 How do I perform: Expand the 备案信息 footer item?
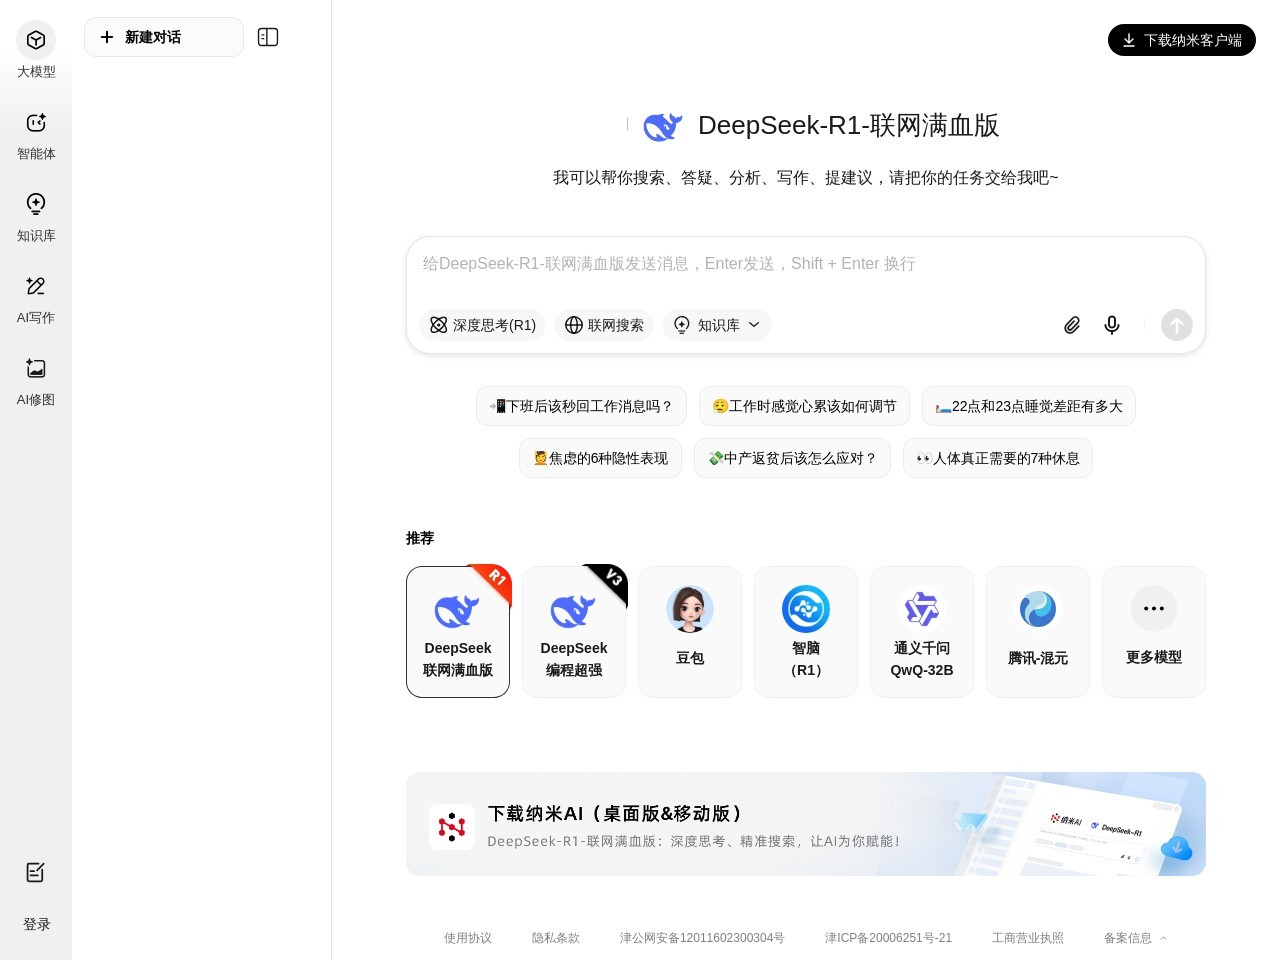click(x=1134, y=938)
